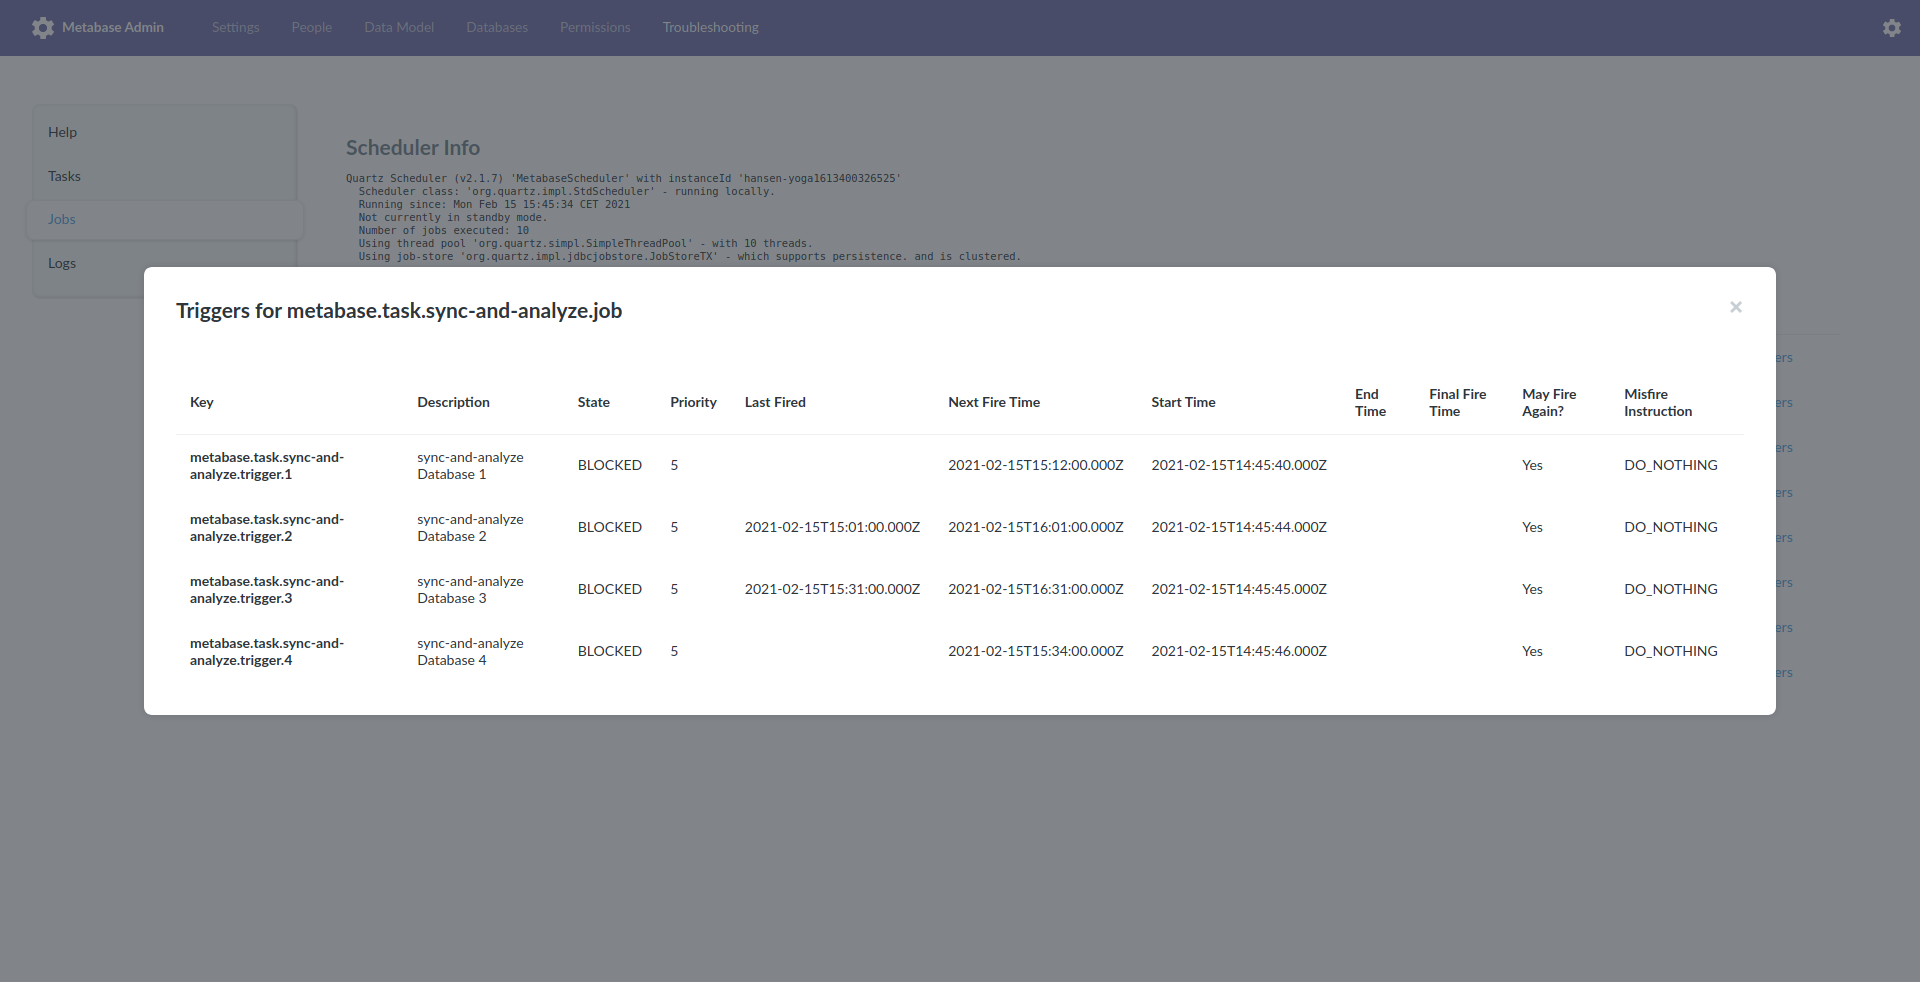Click the Last Fired timestamp for trigger.3
The image size is (1920, 982).
[832, 589]
